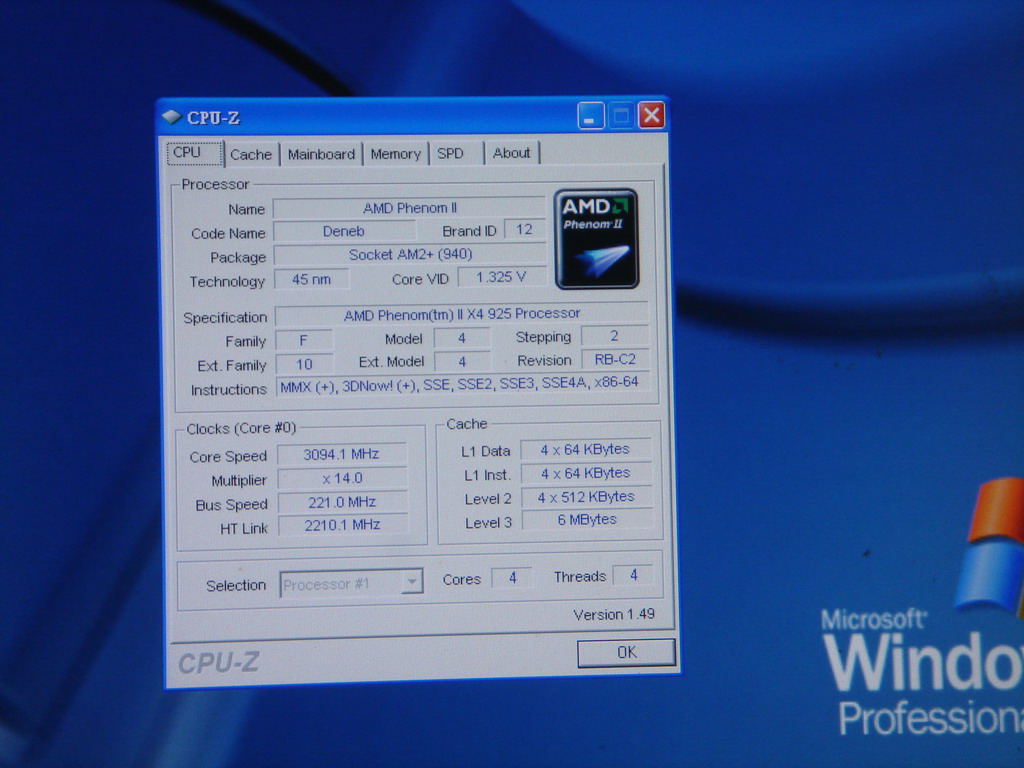Viewport: 1024px width, 768px height.
Task: Click the Package value 'Socket AM2+ (940)'
Action: click(410, 255)
